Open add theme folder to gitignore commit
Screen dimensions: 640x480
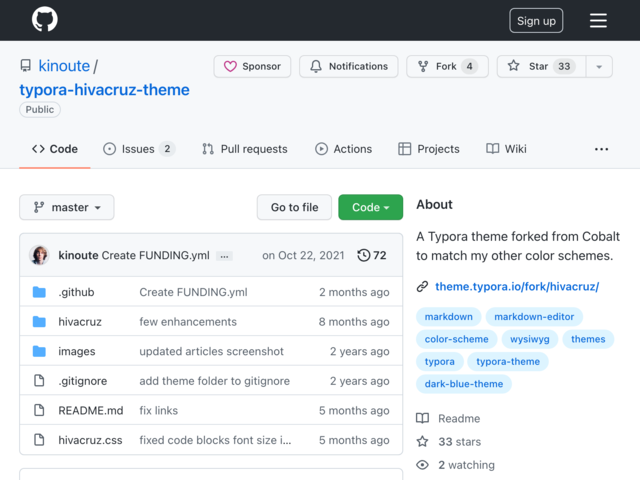click(x=215, y=381)
